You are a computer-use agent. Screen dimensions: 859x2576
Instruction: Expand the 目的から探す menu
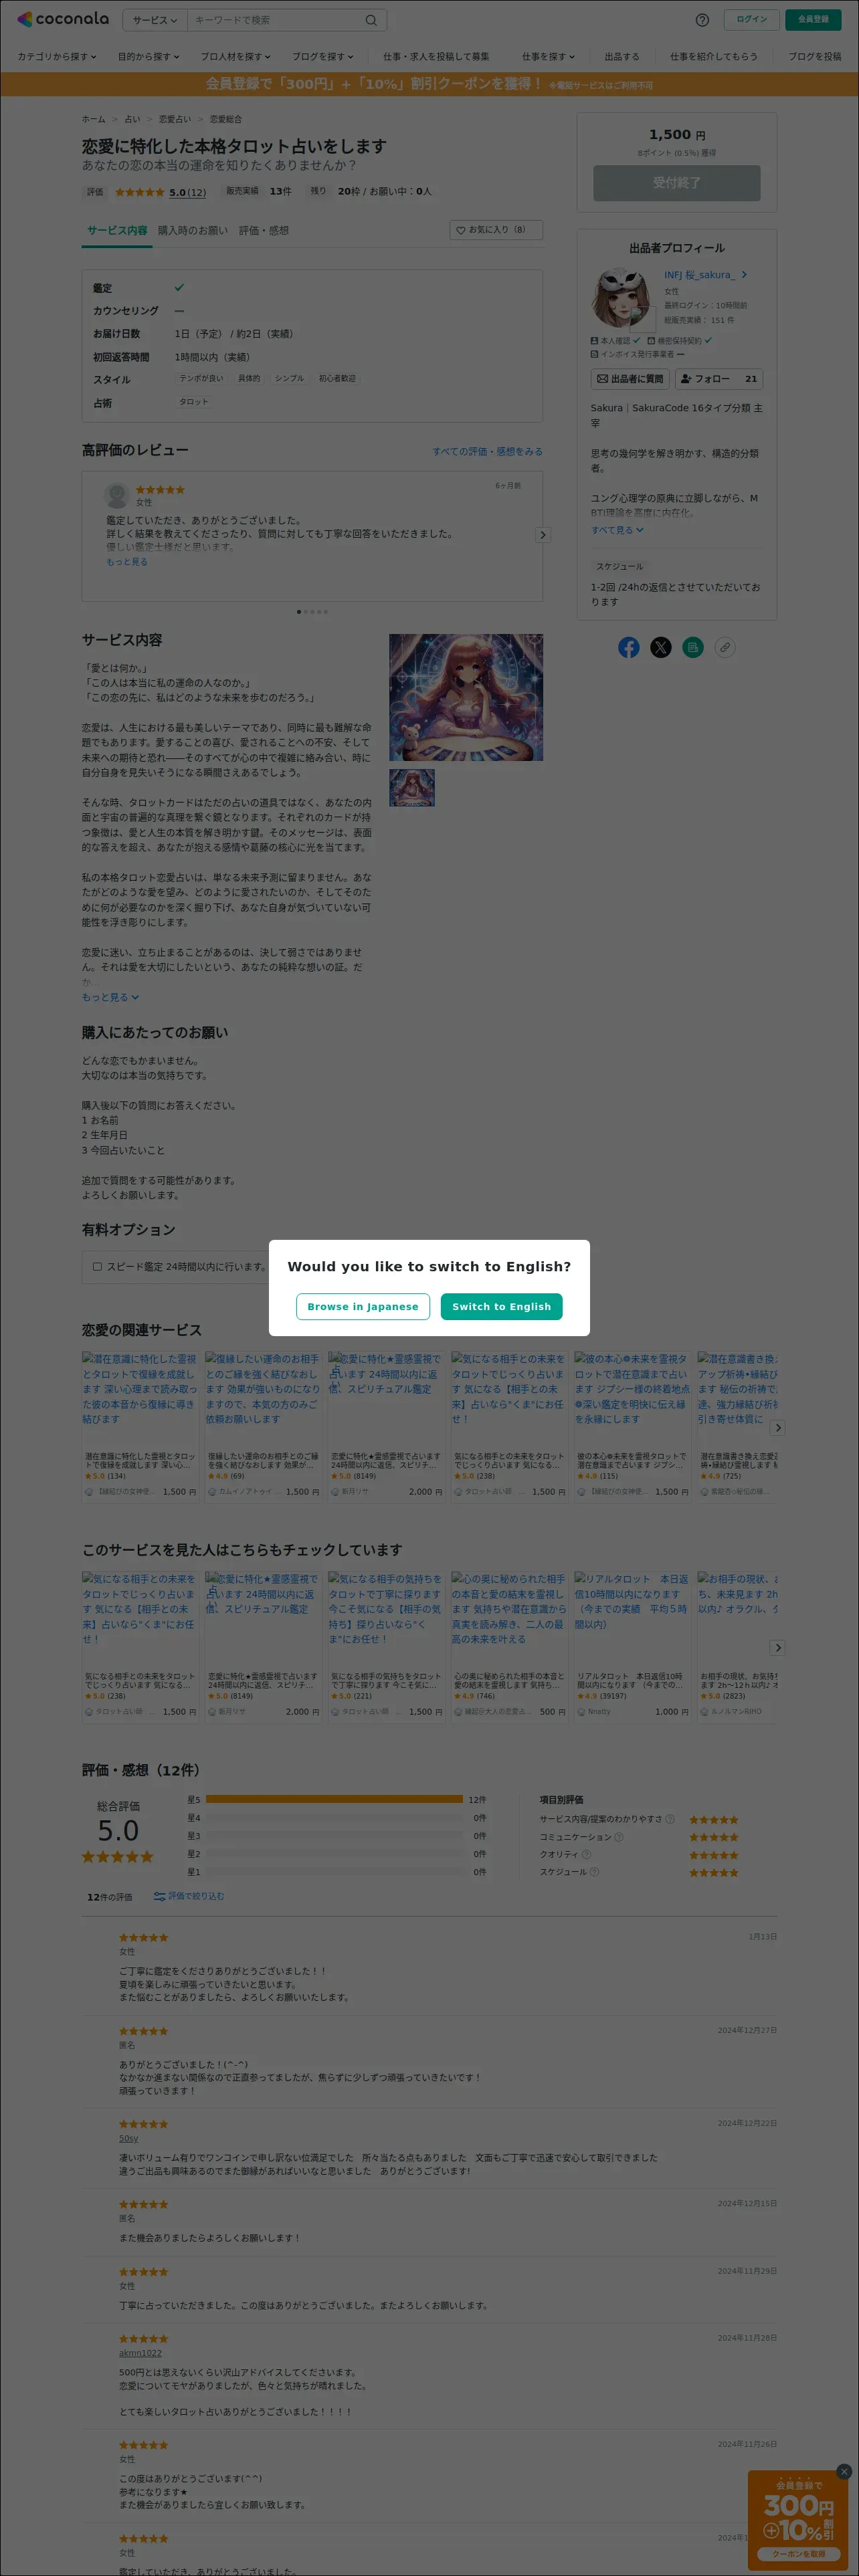[149, 57]
